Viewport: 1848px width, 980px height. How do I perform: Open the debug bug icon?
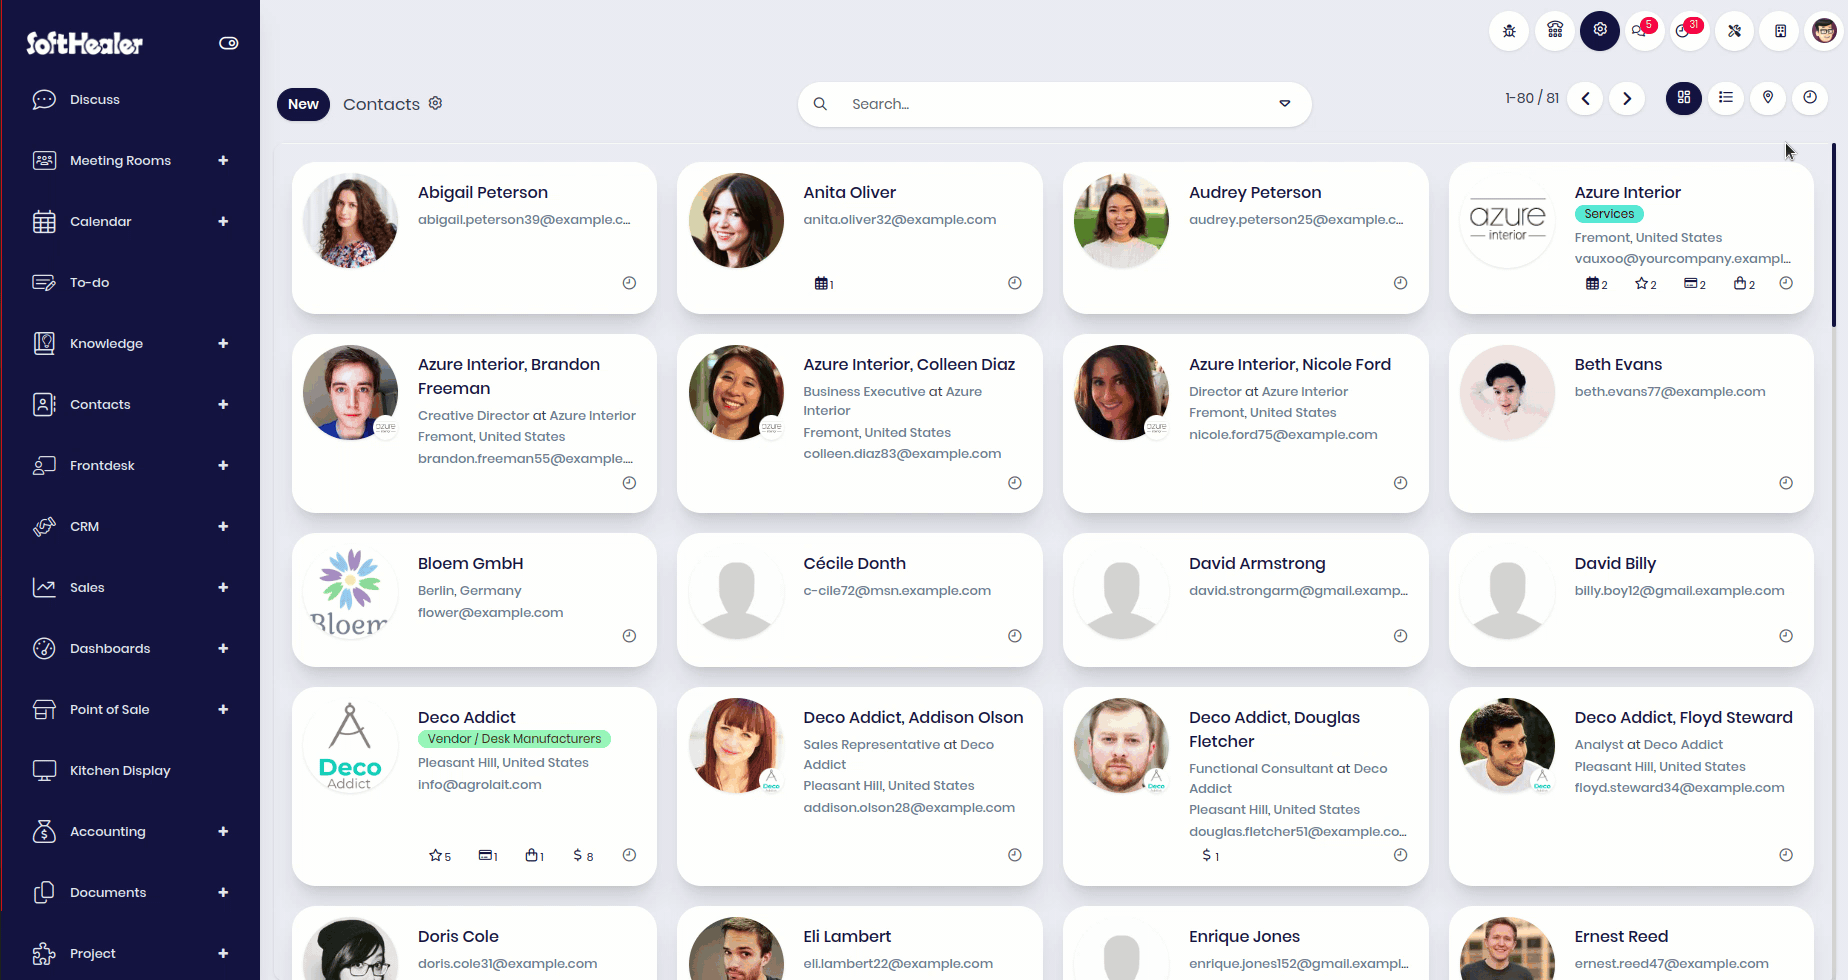coord(1509,31)
